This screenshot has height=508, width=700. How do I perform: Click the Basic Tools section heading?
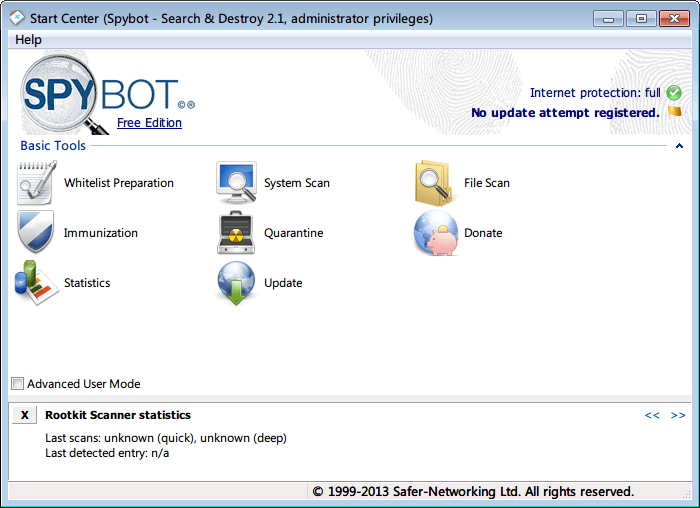(53, 146)
